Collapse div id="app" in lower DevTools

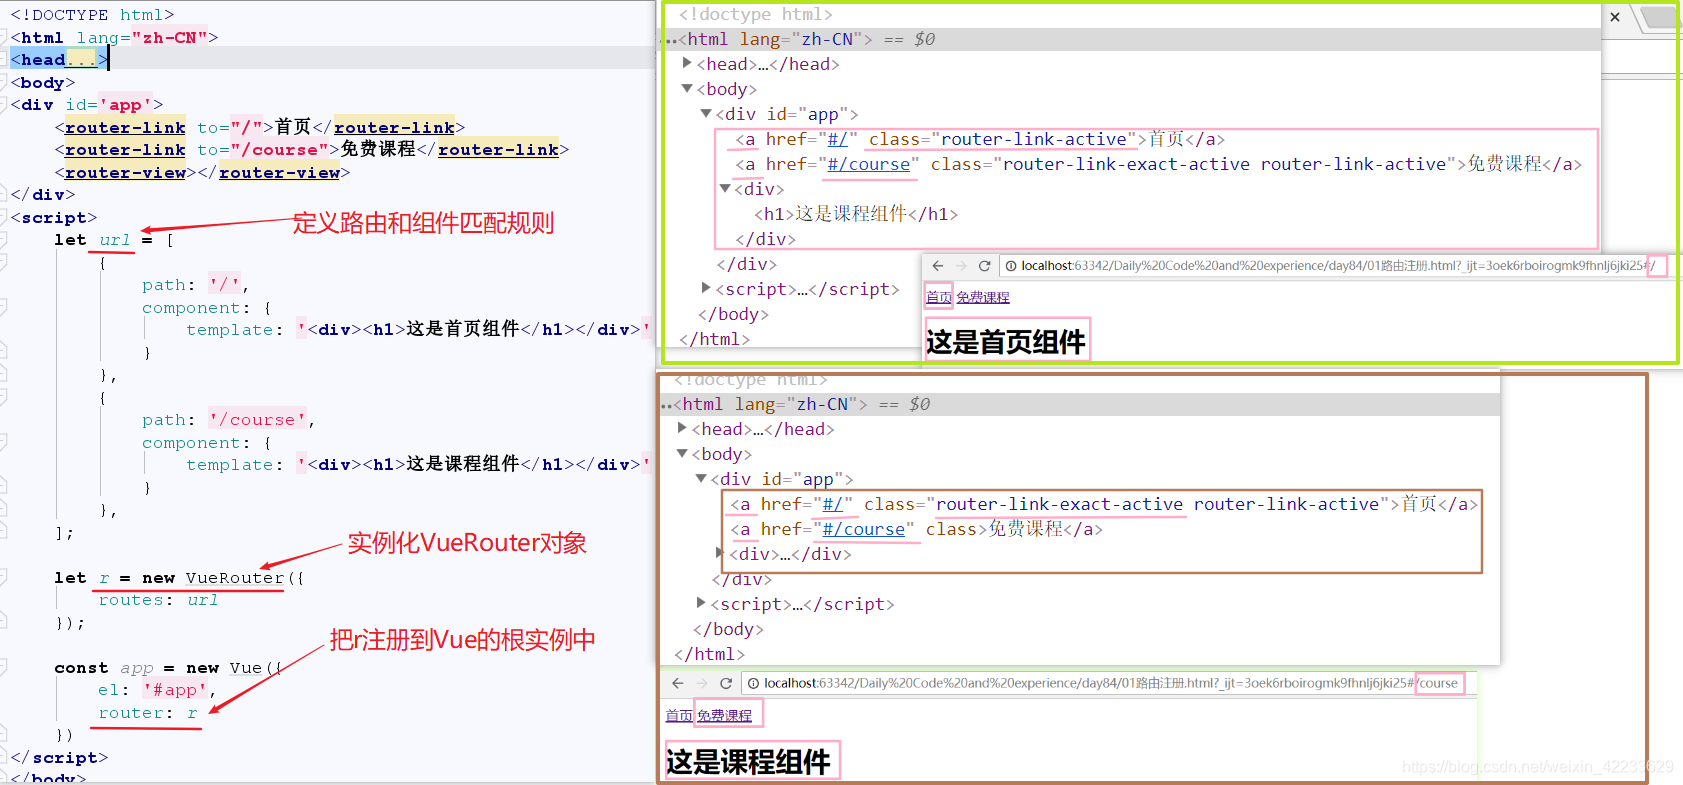(x=701, y=478)
